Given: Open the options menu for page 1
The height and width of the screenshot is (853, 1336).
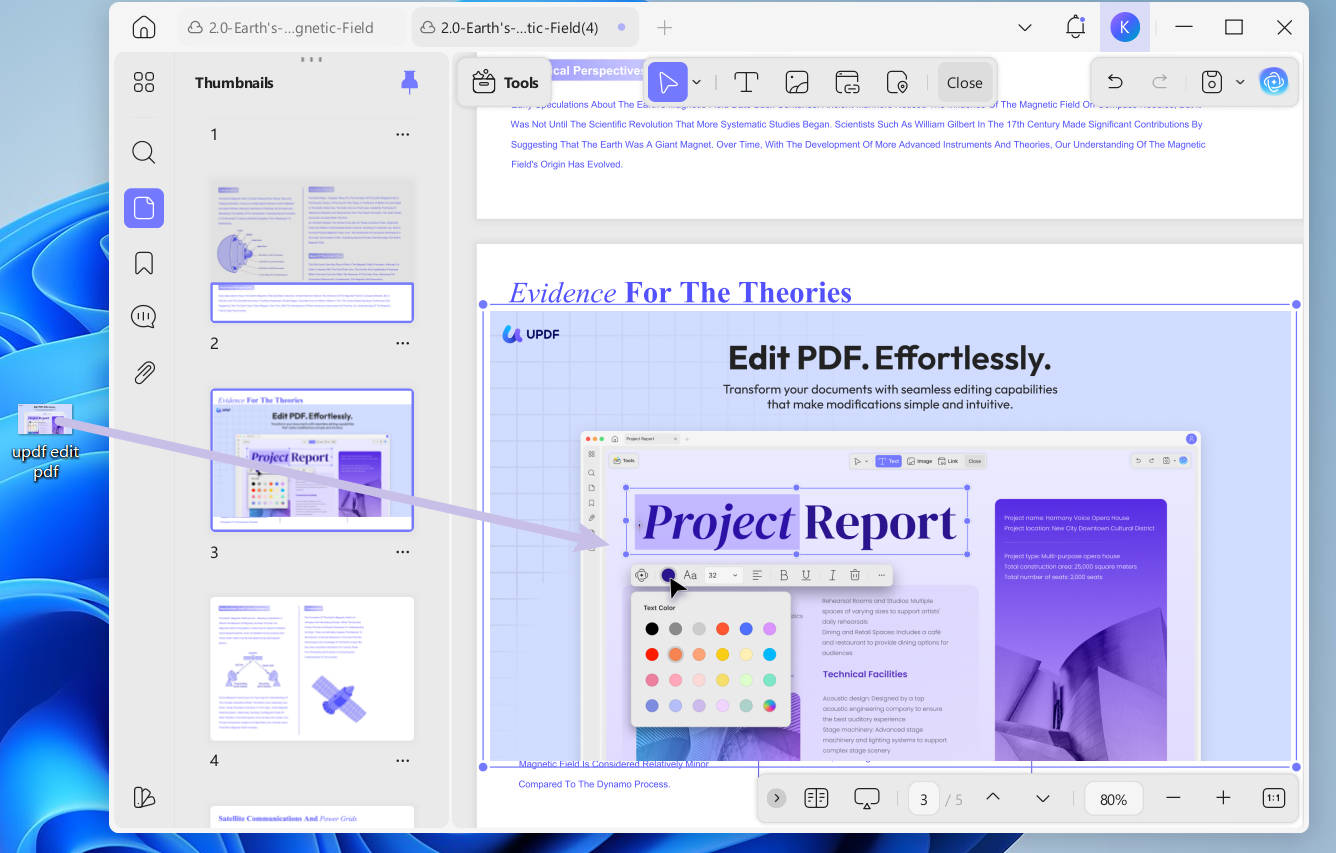Looking at the screenshot, I should 402,134.
